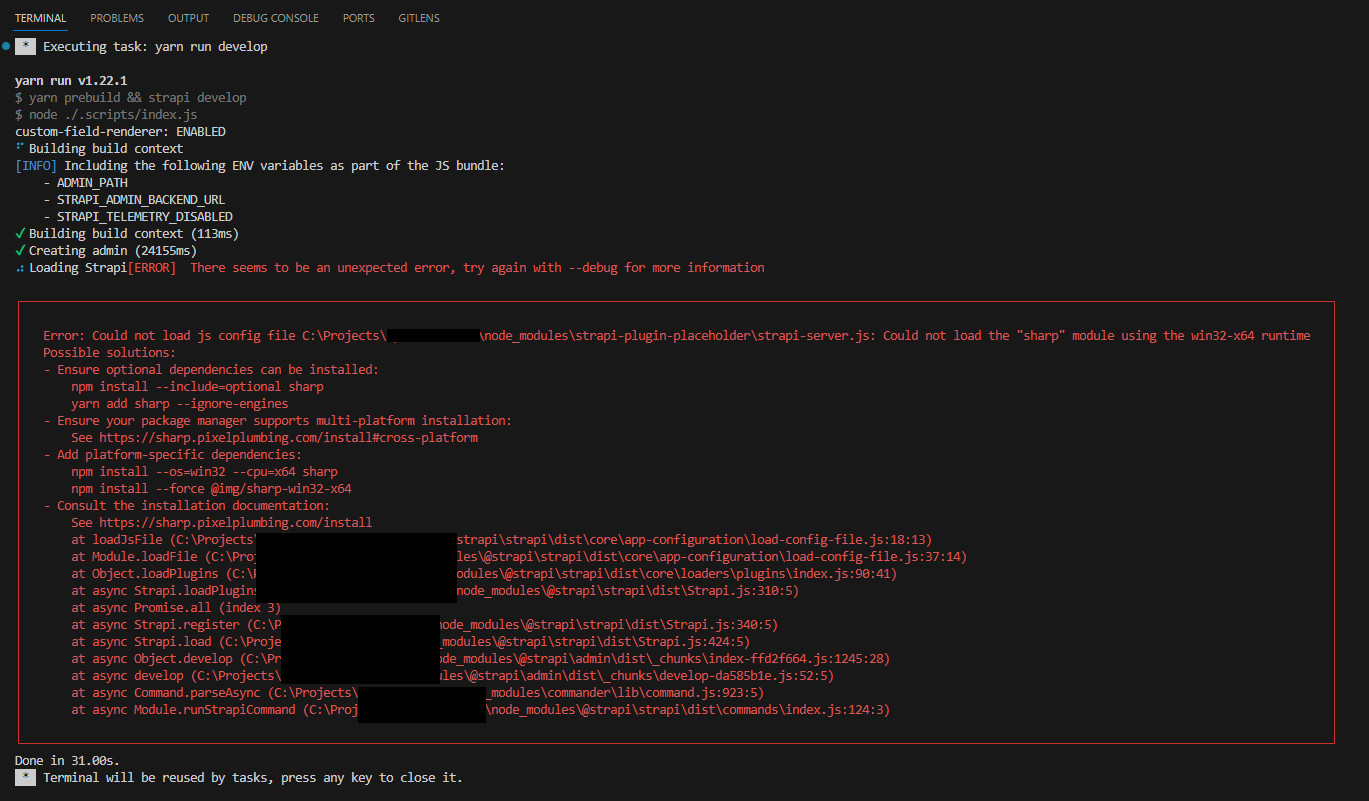Image resolution: width=1369 pixels, height=801 pixels.
Task: Click the commander command.js:923:5 path
Action: pyautogui.click(x=625, y=692)
